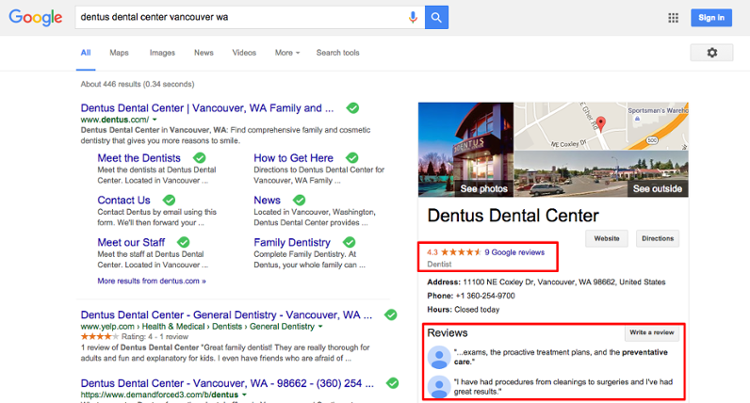Click the blue magnifier search button
The height and width of the screenshot is (403, 750).
[x=437, y=17]
